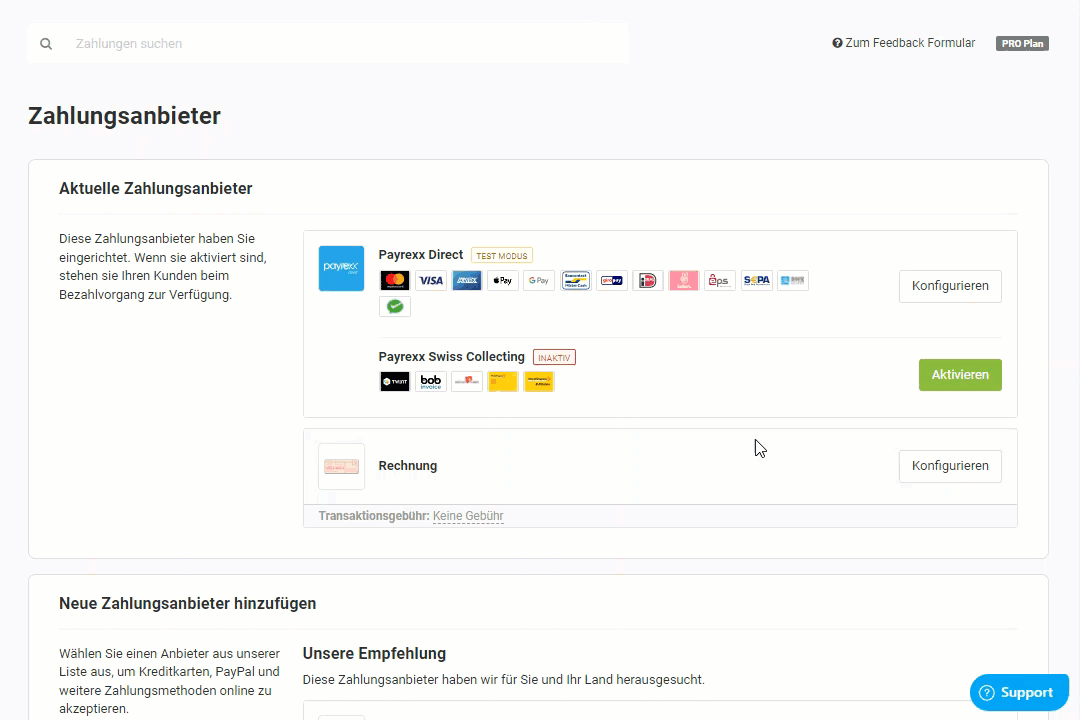Click the iDEAL payment icon

click(x=648, y=281)
